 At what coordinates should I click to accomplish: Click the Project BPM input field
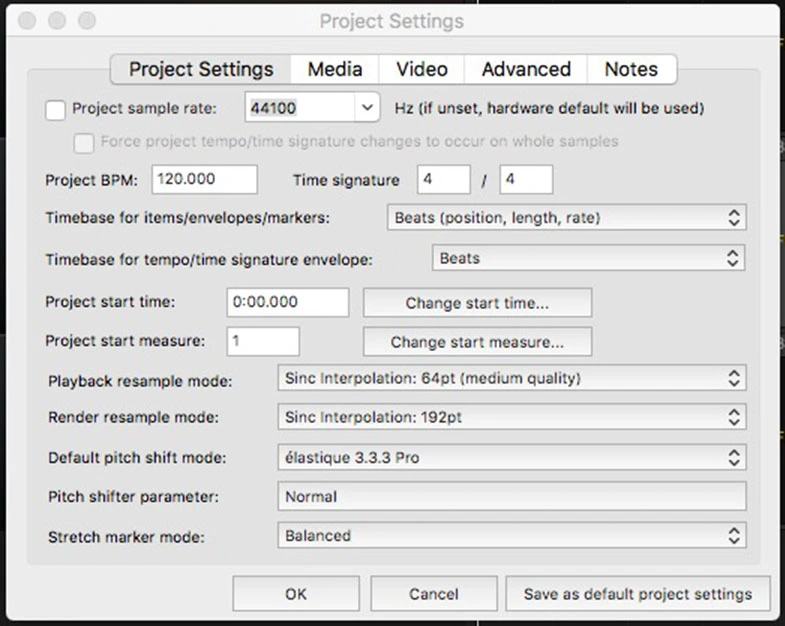[x=205, y=180]
